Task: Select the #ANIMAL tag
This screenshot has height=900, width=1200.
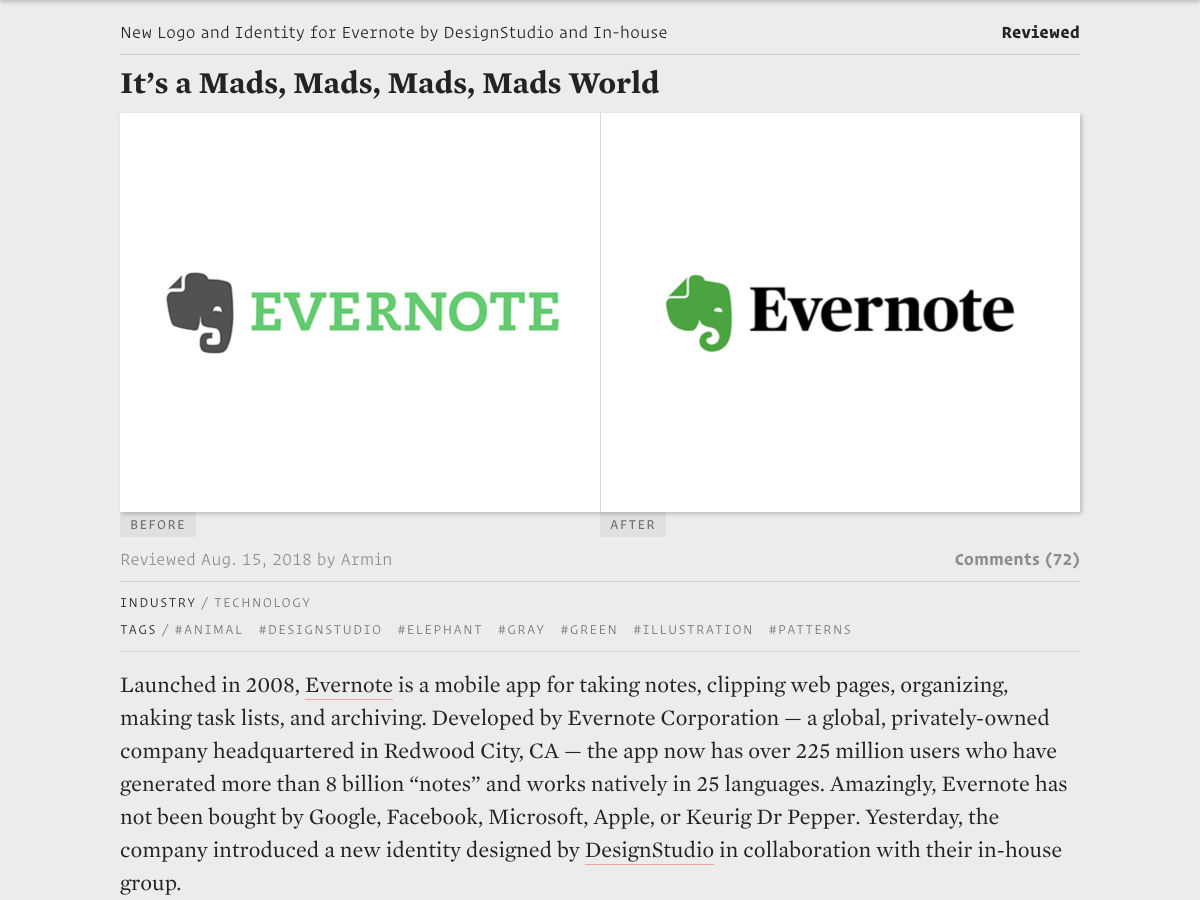Action: [209, 630]
